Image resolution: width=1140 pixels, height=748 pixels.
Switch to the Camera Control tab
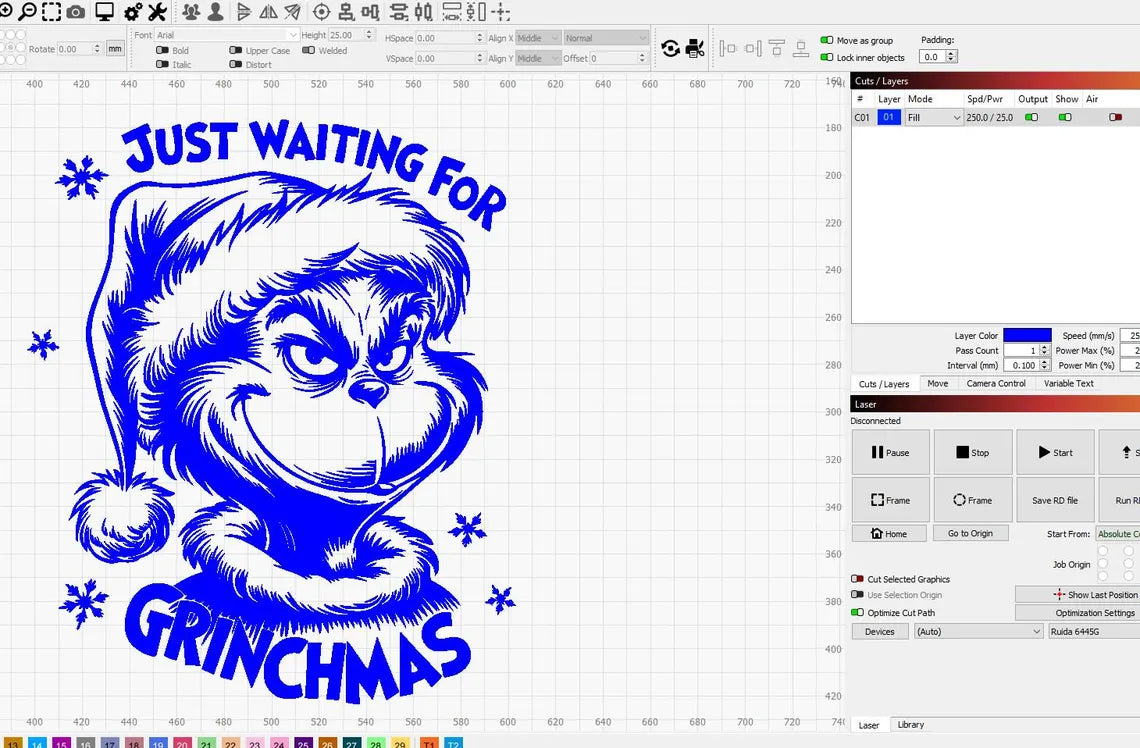click(x=995, y=383)
